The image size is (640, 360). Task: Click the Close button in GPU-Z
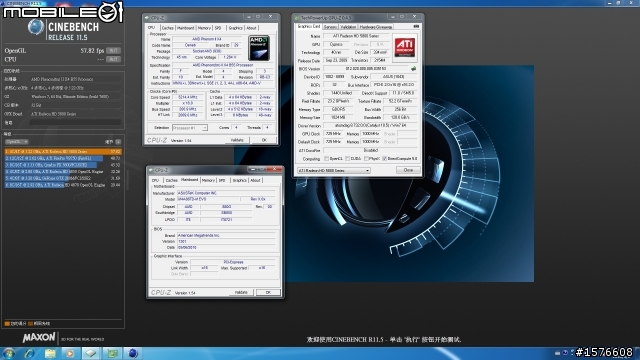pos(408,170)
